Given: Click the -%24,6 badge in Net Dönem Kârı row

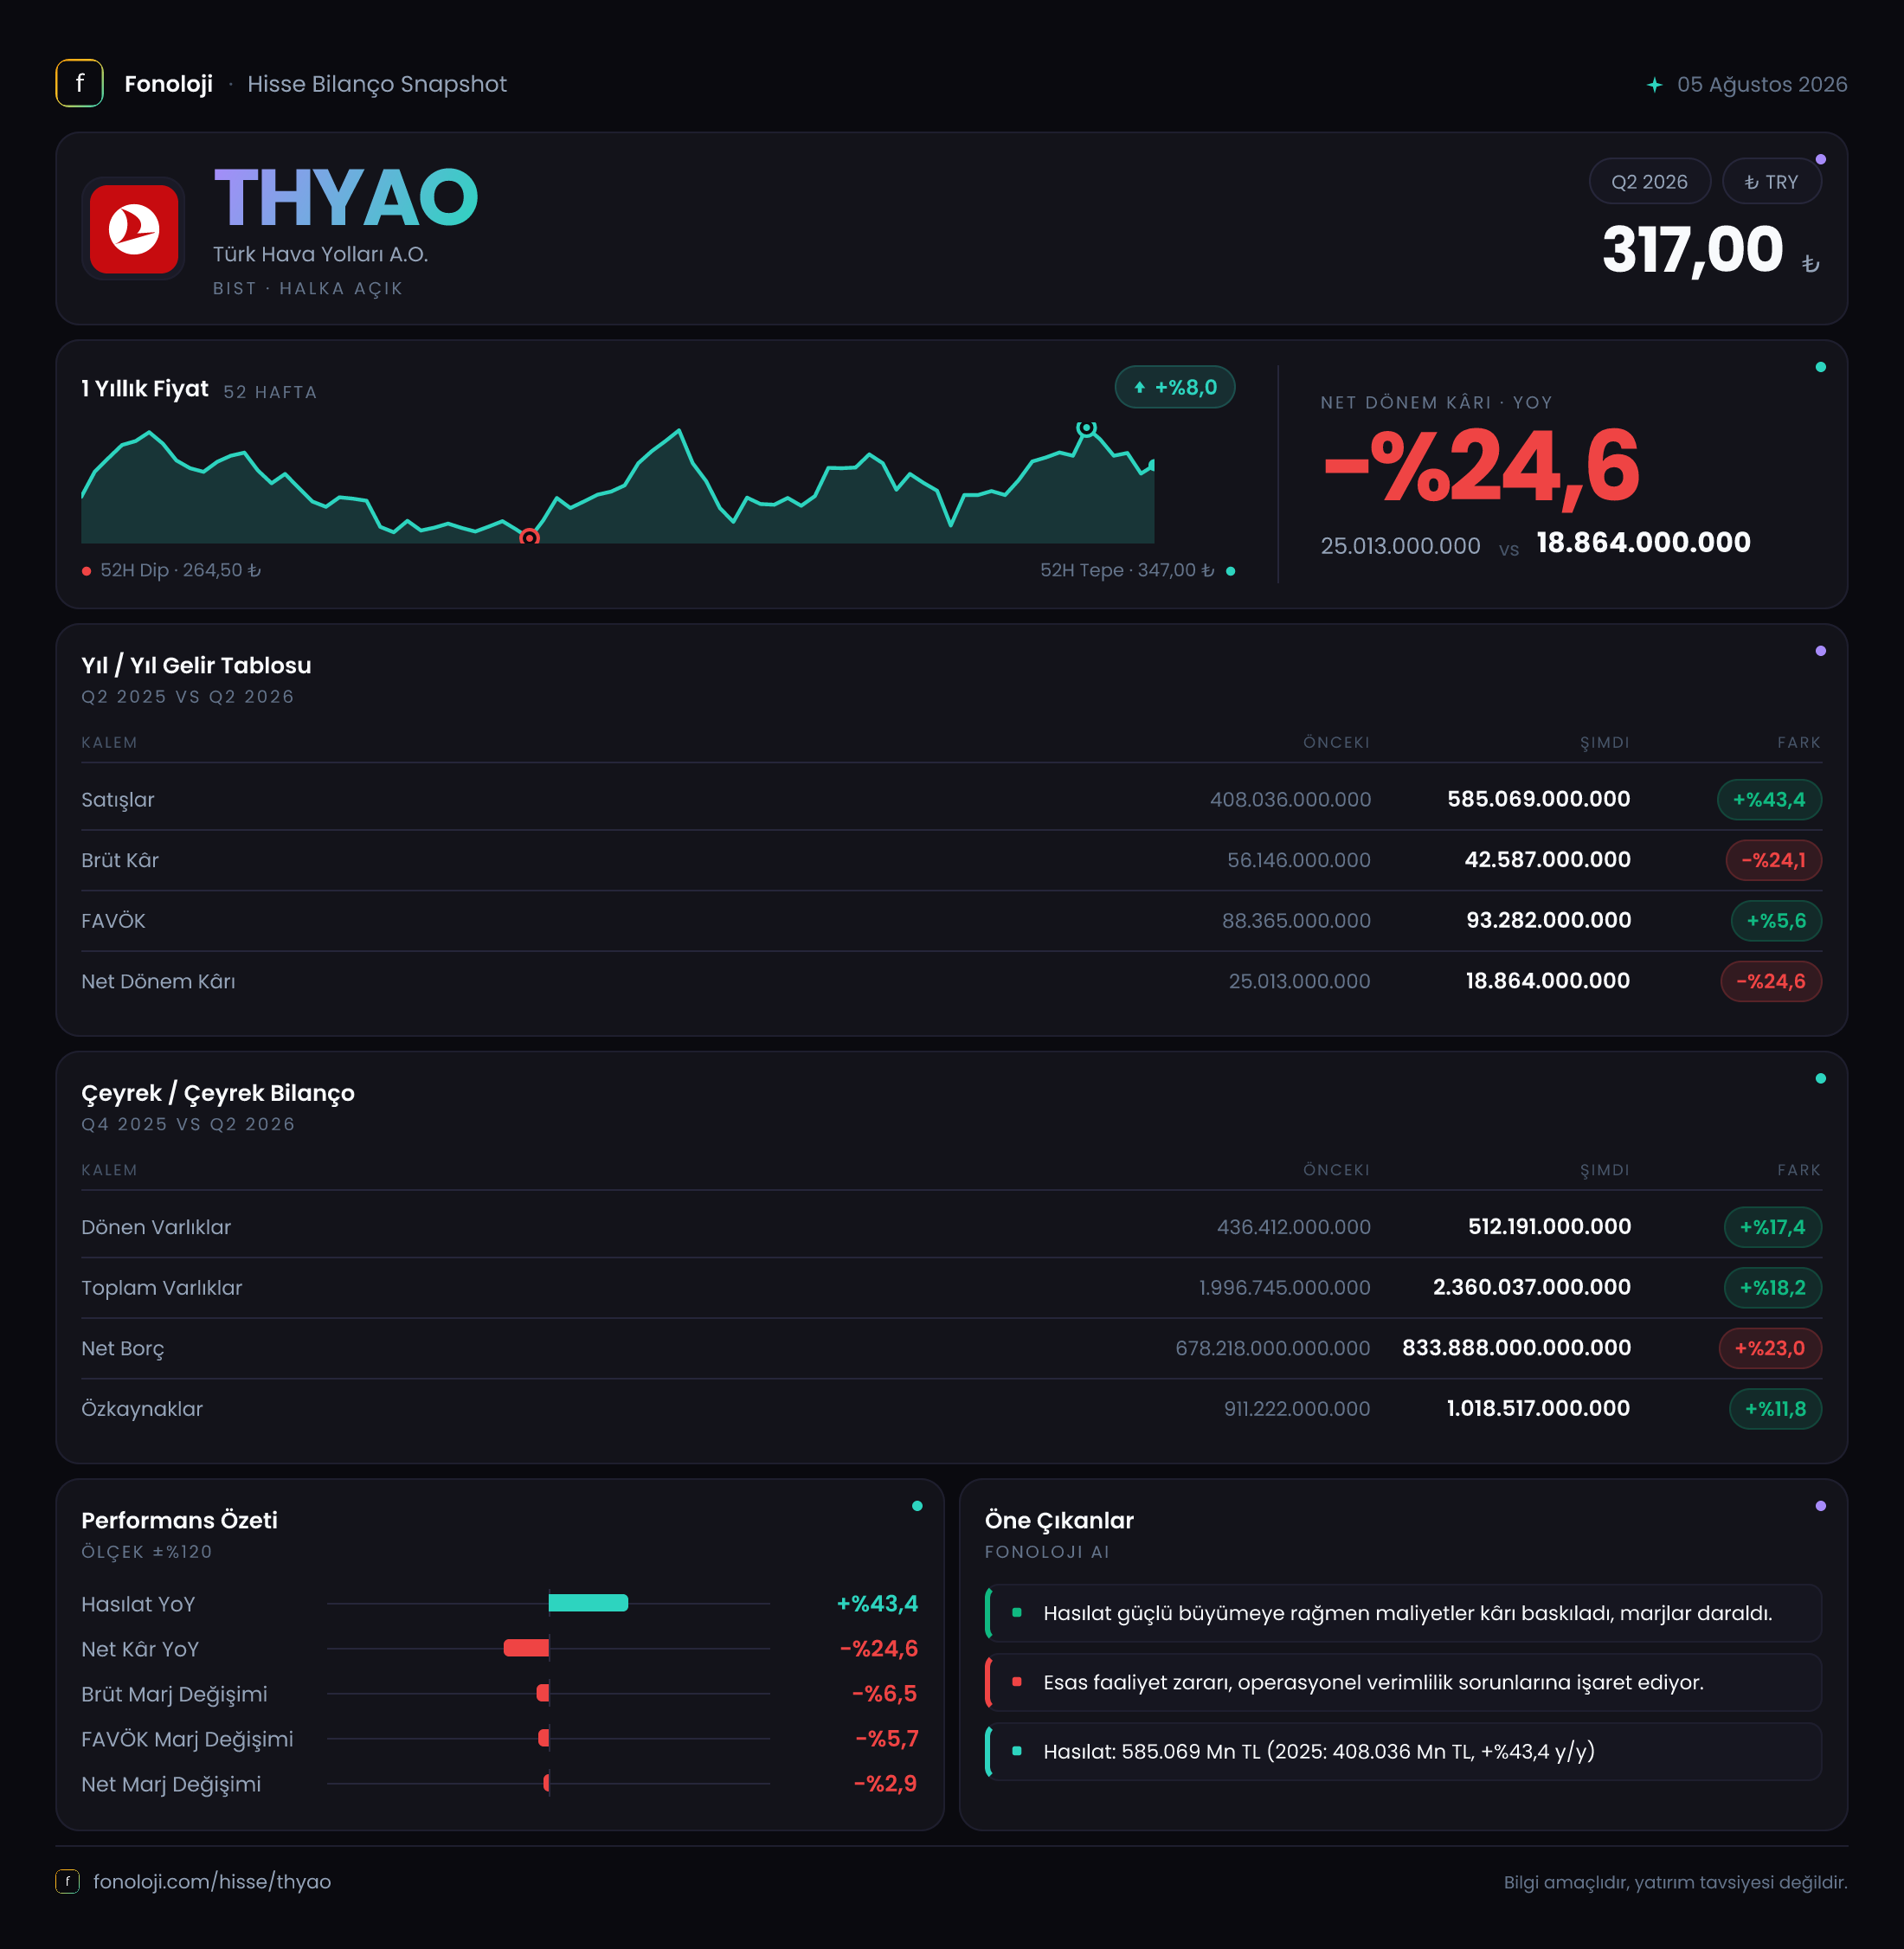Looking at the screenshot, I should click(x=1771, y=981).
